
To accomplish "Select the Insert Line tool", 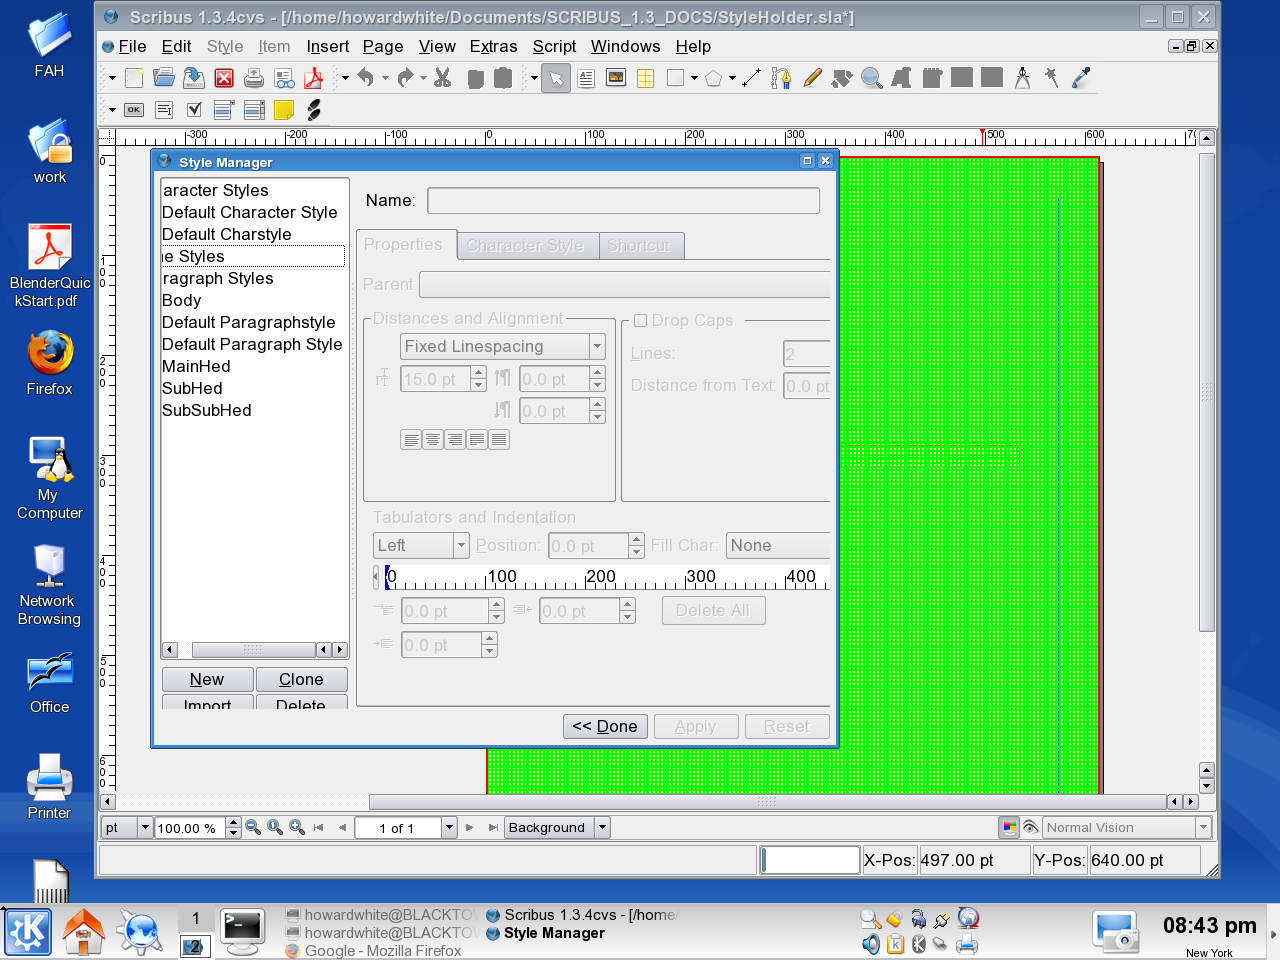I will [752, 78].
